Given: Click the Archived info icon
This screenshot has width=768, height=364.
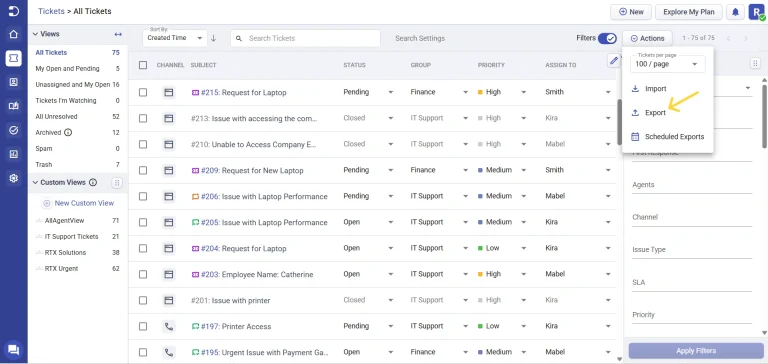Looking at the screenshot, I should tap(68, 132).
